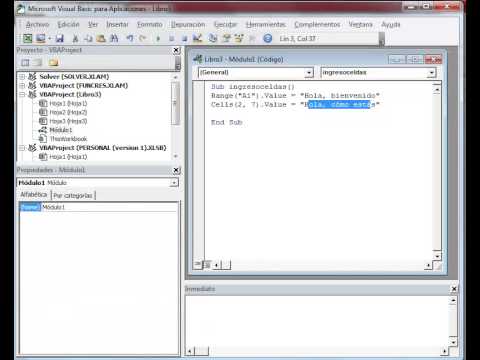
Task: Toggle Design Mode toolbar icon
Action: (x=197, y=39)
